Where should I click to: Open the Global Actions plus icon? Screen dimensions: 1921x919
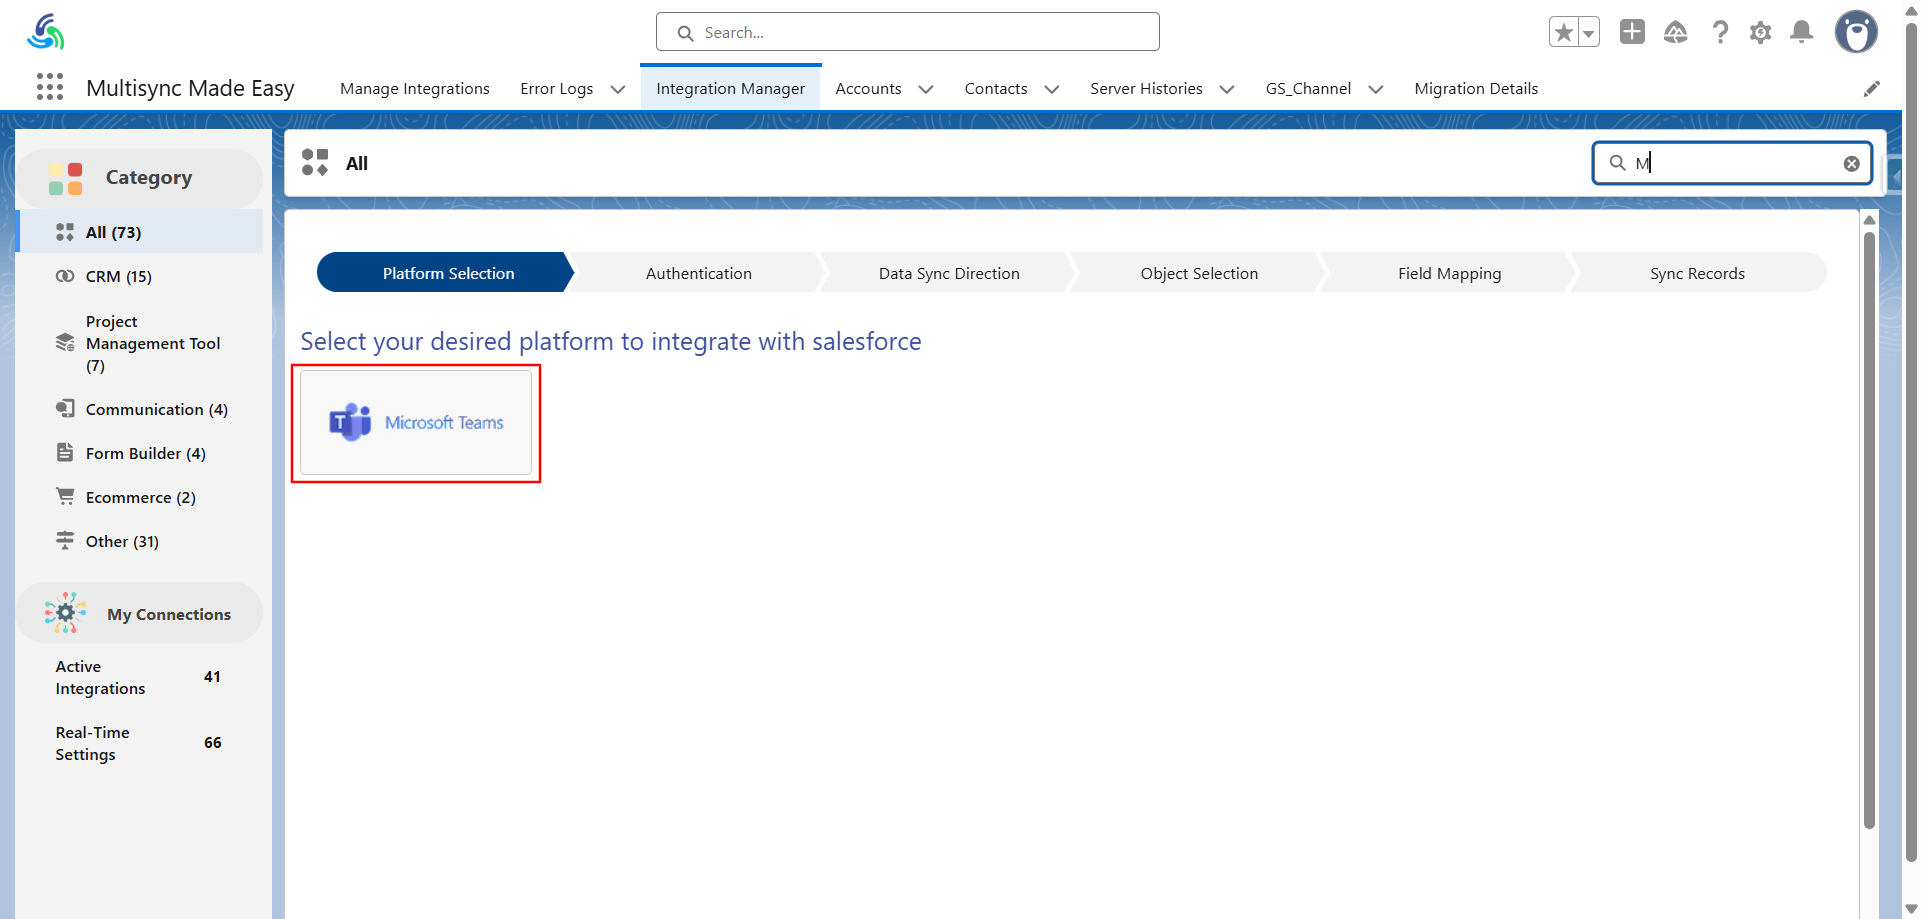[x=1632, y=32]
